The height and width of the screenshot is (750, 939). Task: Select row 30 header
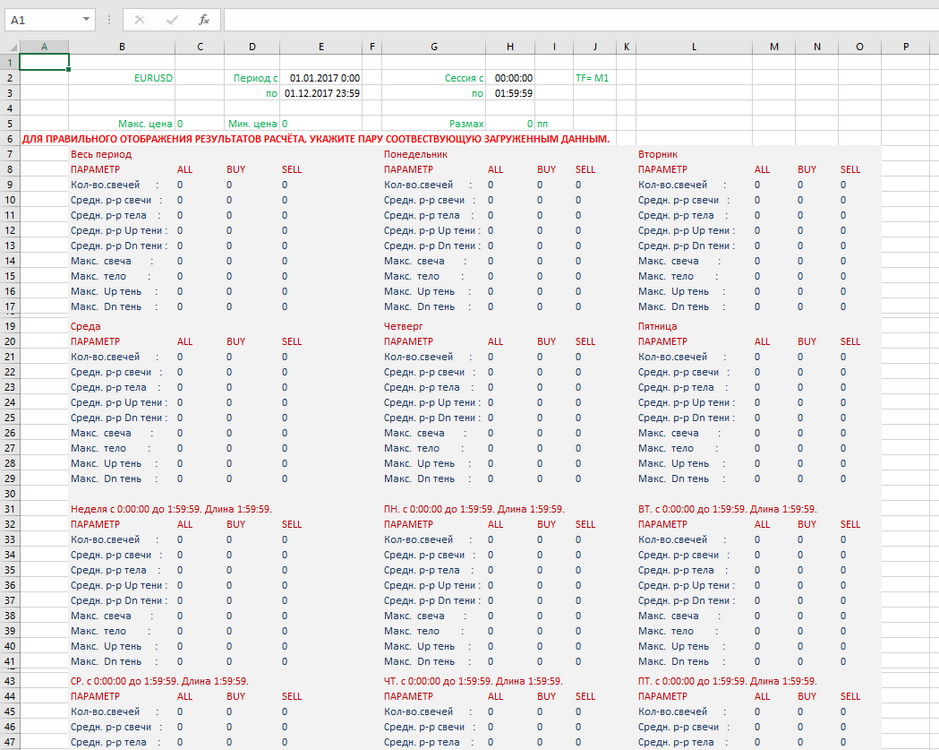10,494
